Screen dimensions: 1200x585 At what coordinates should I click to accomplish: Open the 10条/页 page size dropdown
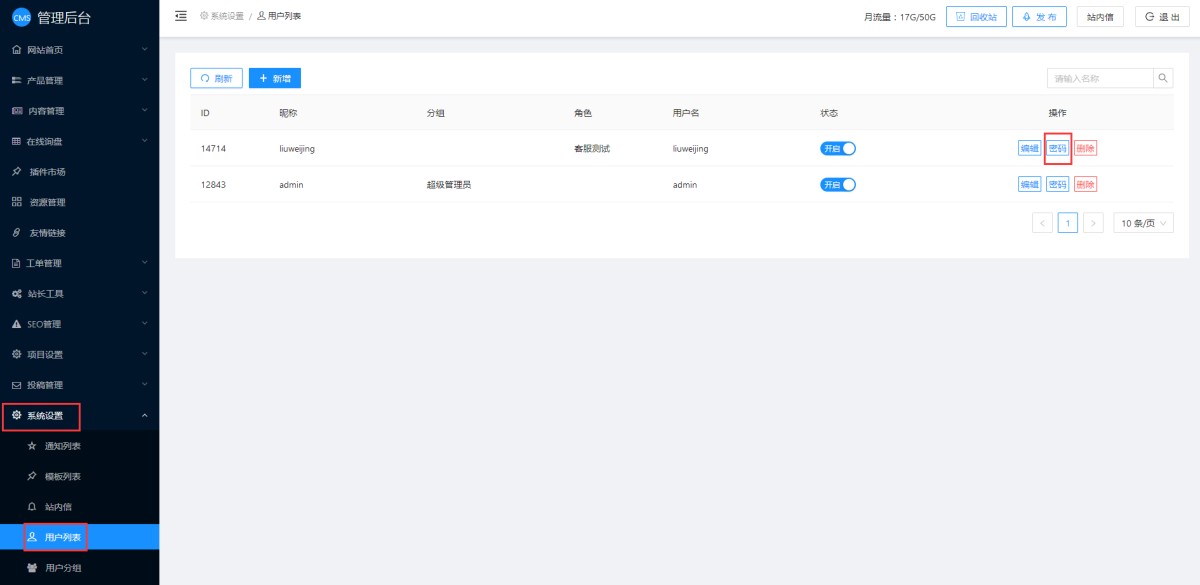1143,223
